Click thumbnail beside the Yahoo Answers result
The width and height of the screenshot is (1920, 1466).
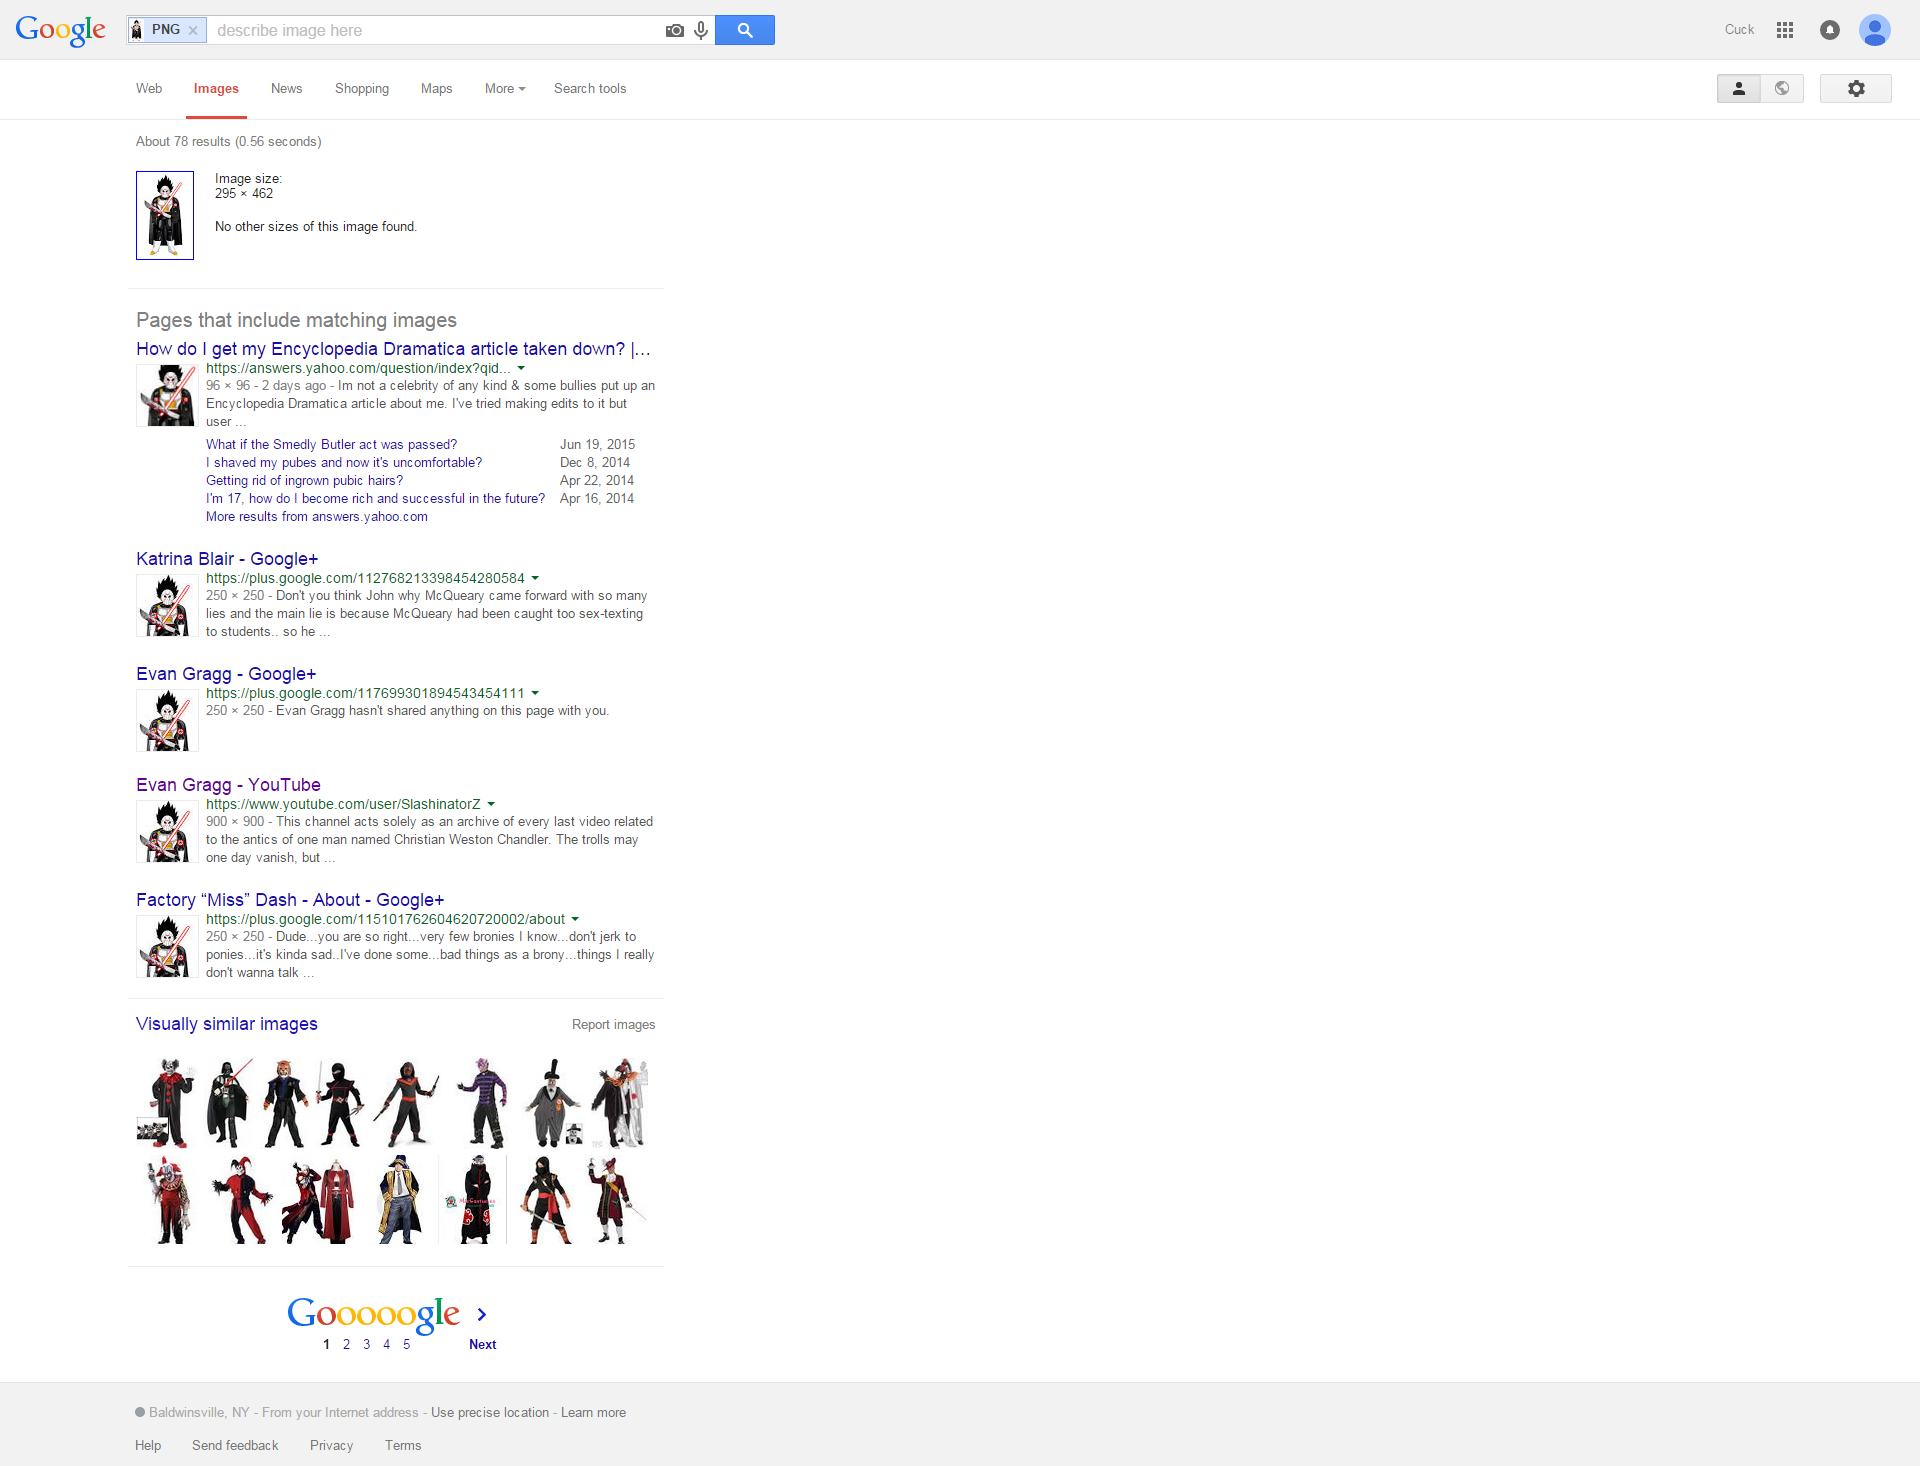tap(167, 396)
